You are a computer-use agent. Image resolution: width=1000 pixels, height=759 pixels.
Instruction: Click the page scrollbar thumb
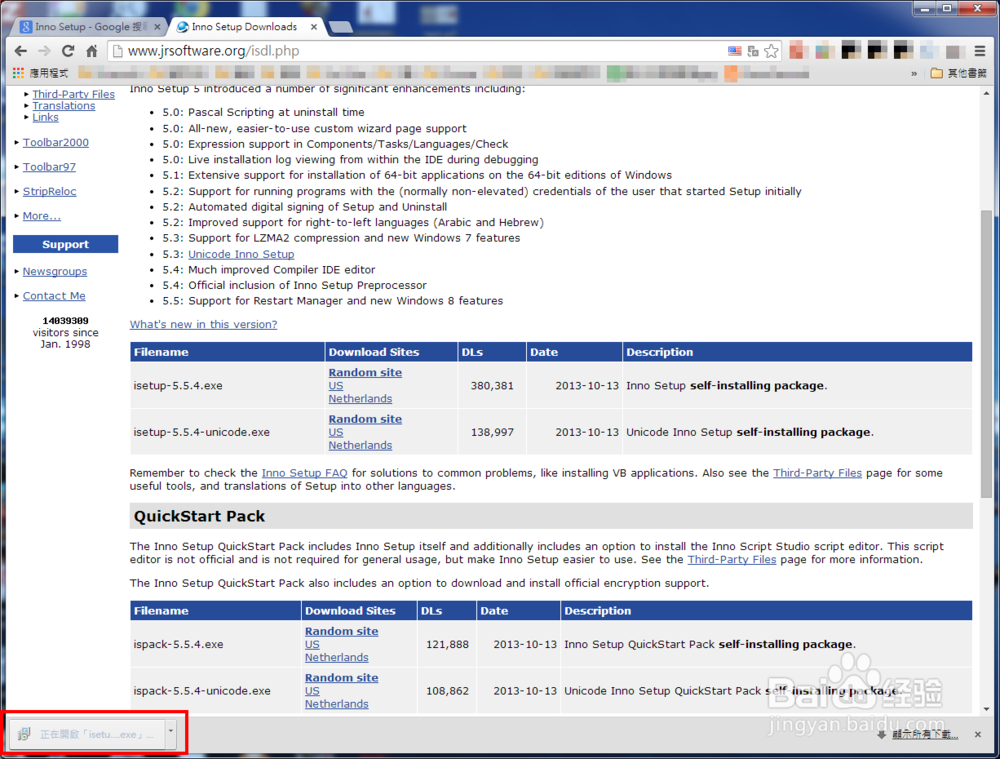(x=987, y=354)
